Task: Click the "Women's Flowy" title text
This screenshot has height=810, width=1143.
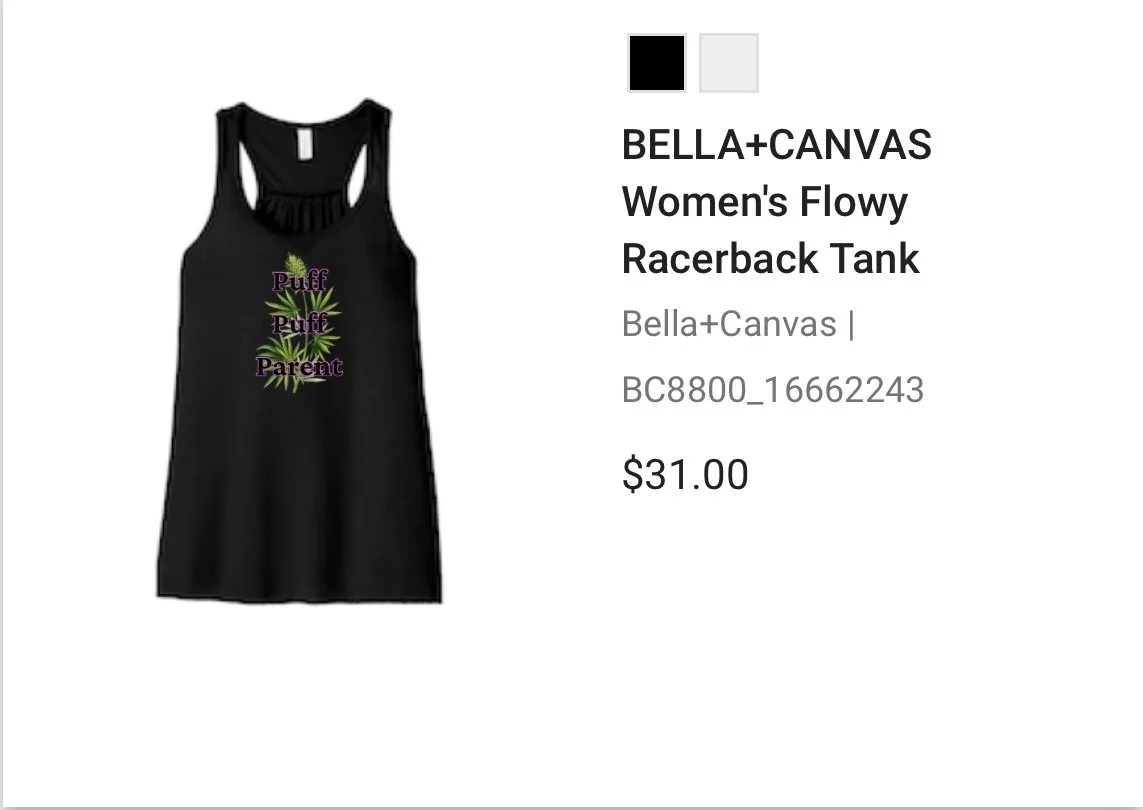Action: coord(765,202)
